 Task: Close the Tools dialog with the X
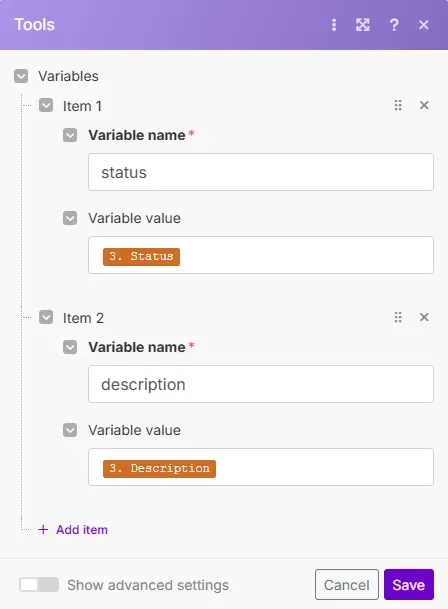[424, 25]
